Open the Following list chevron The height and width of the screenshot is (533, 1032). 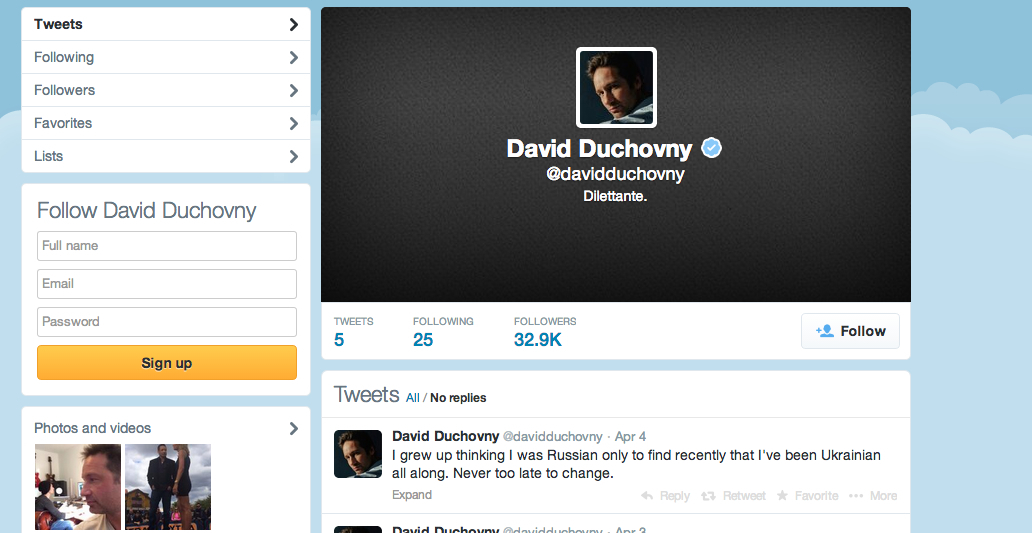[x=294, y=57]
